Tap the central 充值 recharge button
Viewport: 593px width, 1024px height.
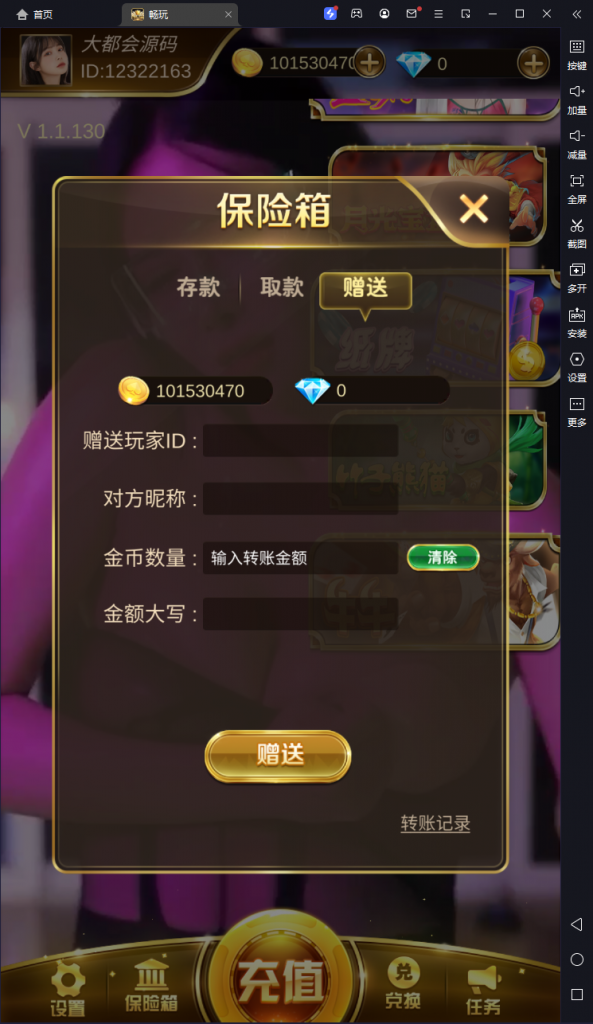[281, 976]
